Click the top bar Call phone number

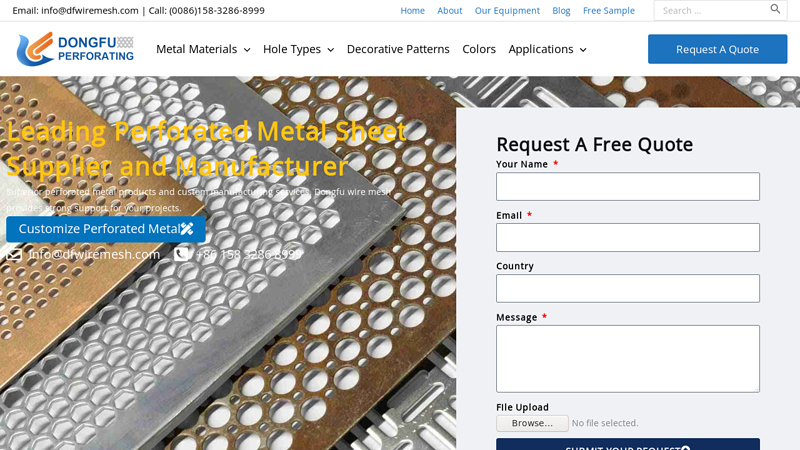pyautogui.click(x=217, y=10)
